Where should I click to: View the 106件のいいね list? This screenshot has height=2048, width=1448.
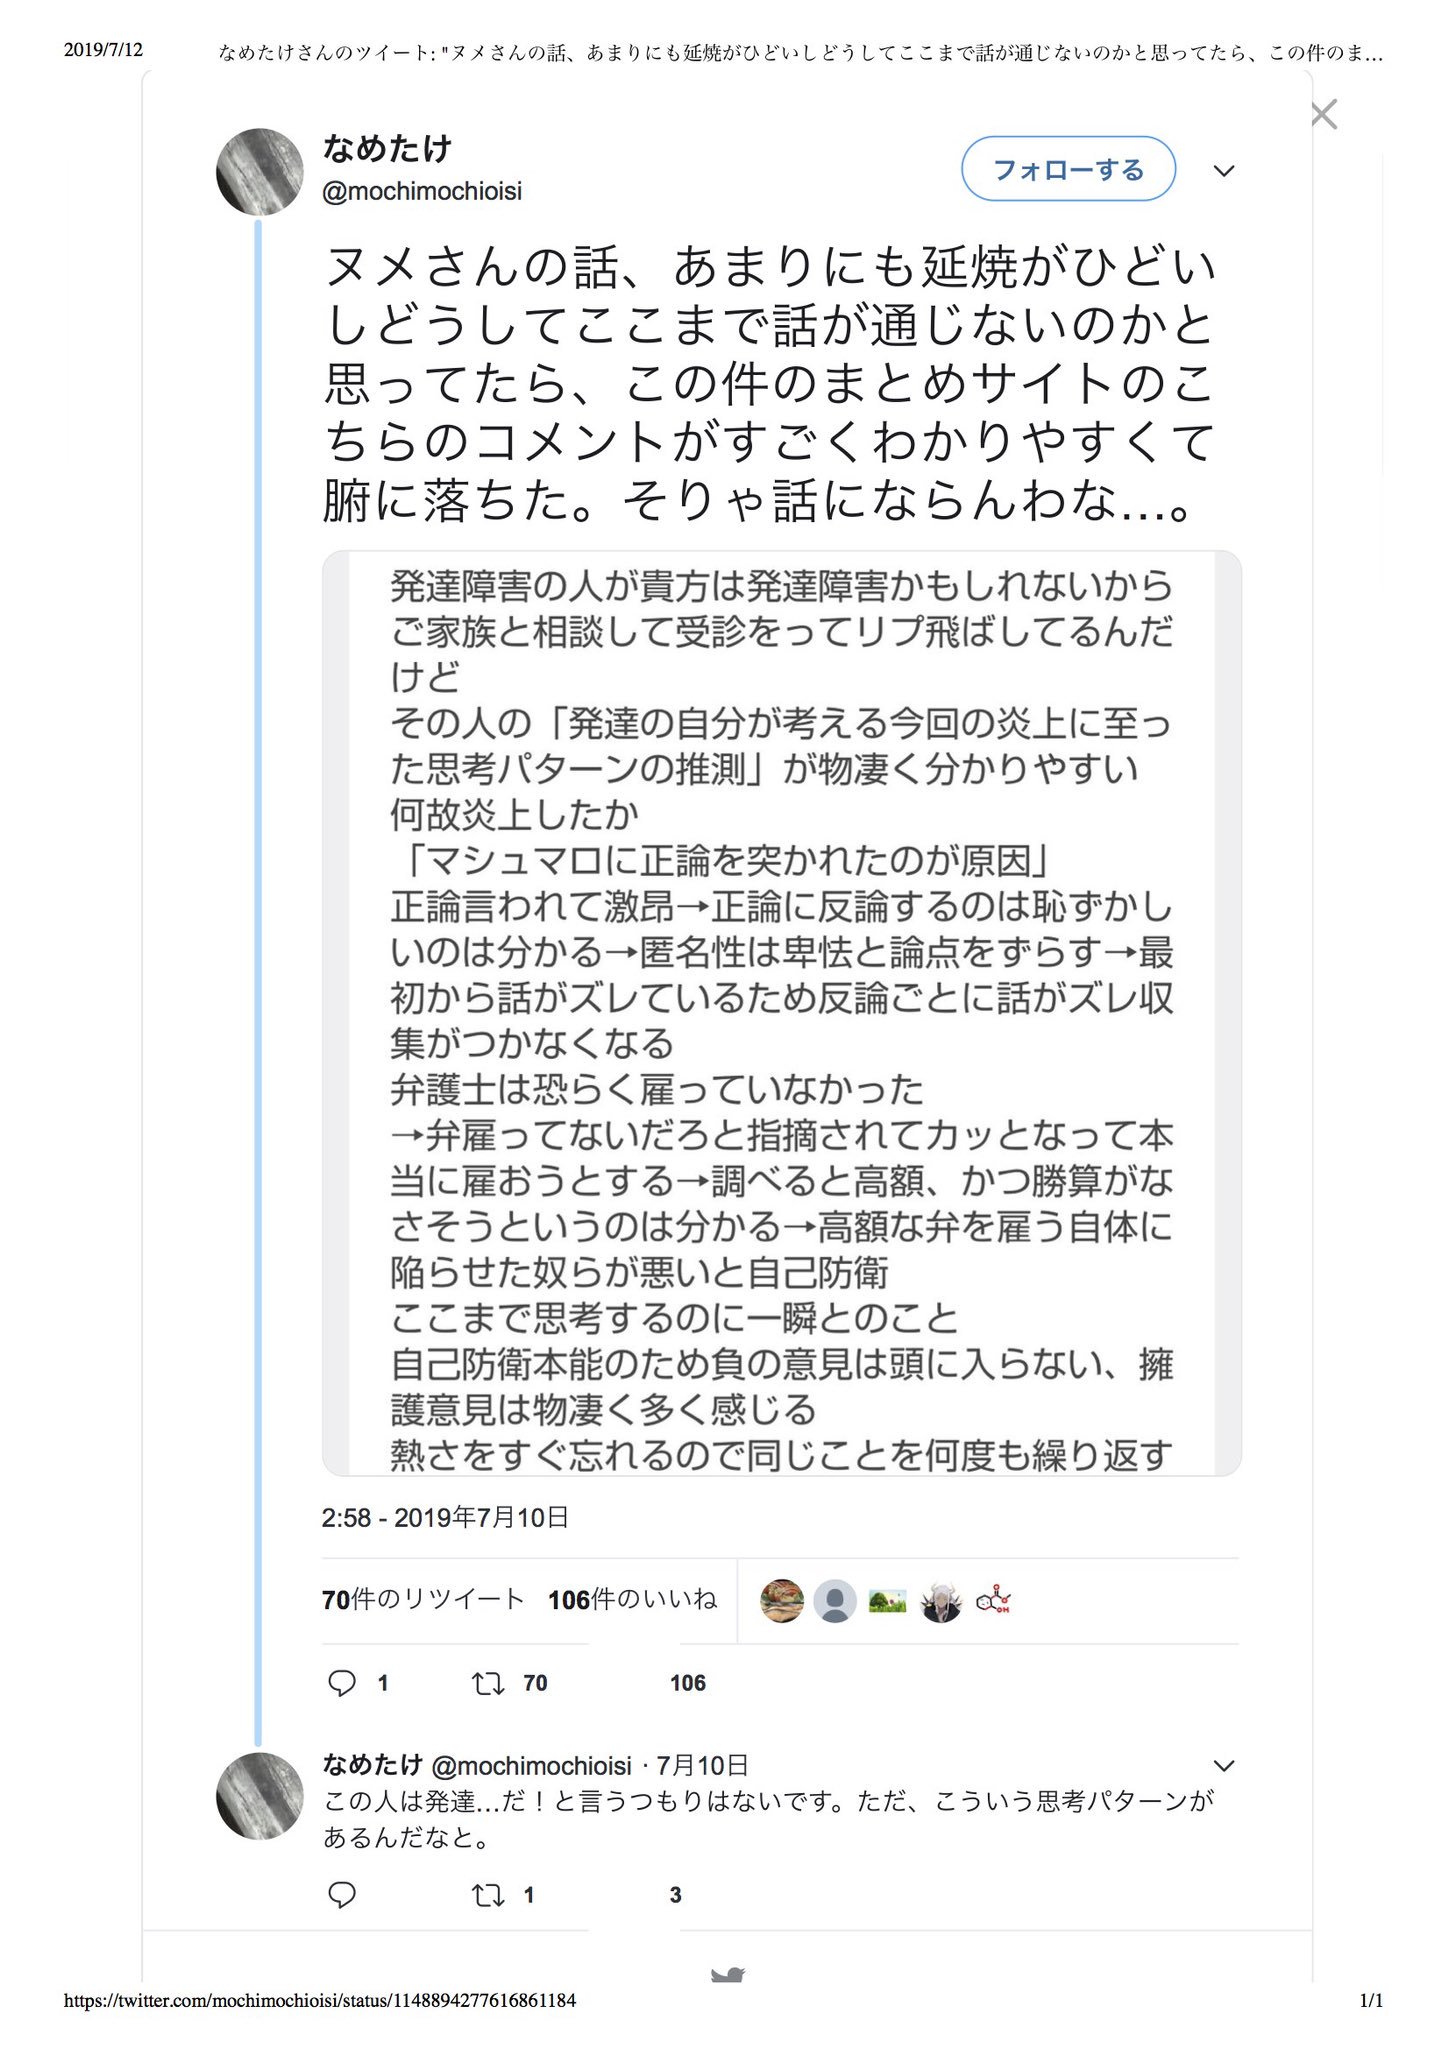(633, 1599)
